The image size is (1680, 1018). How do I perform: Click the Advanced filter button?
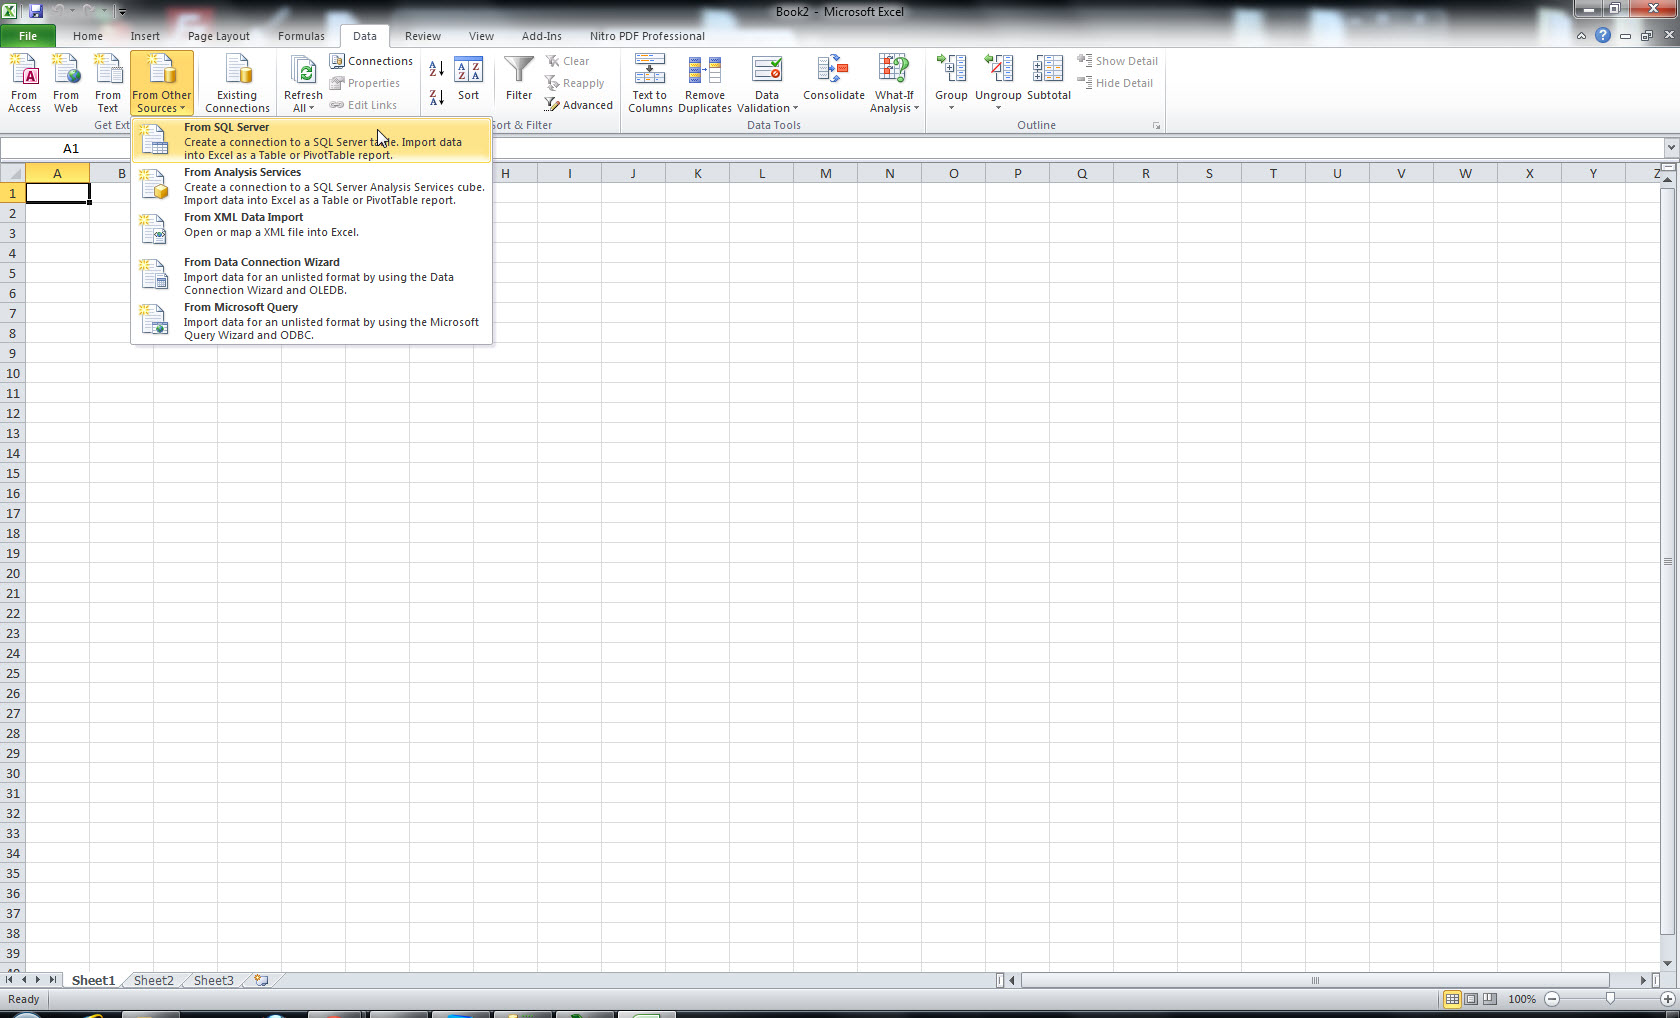tap(579, 105)
